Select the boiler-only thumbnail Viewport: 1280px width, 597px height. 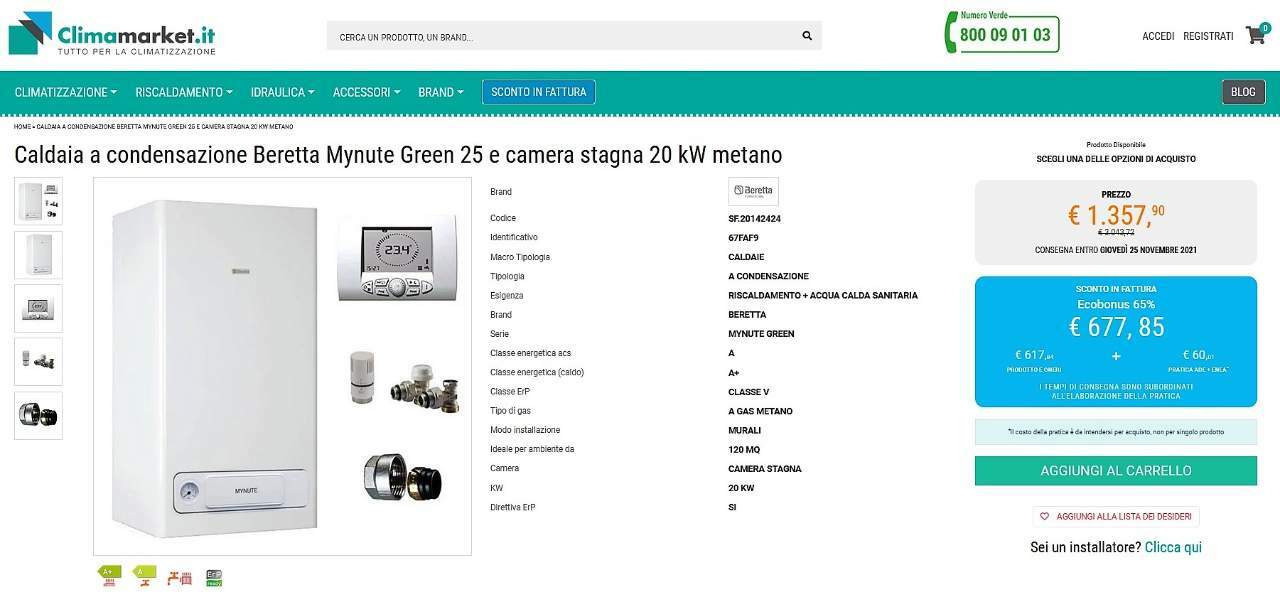38,255
